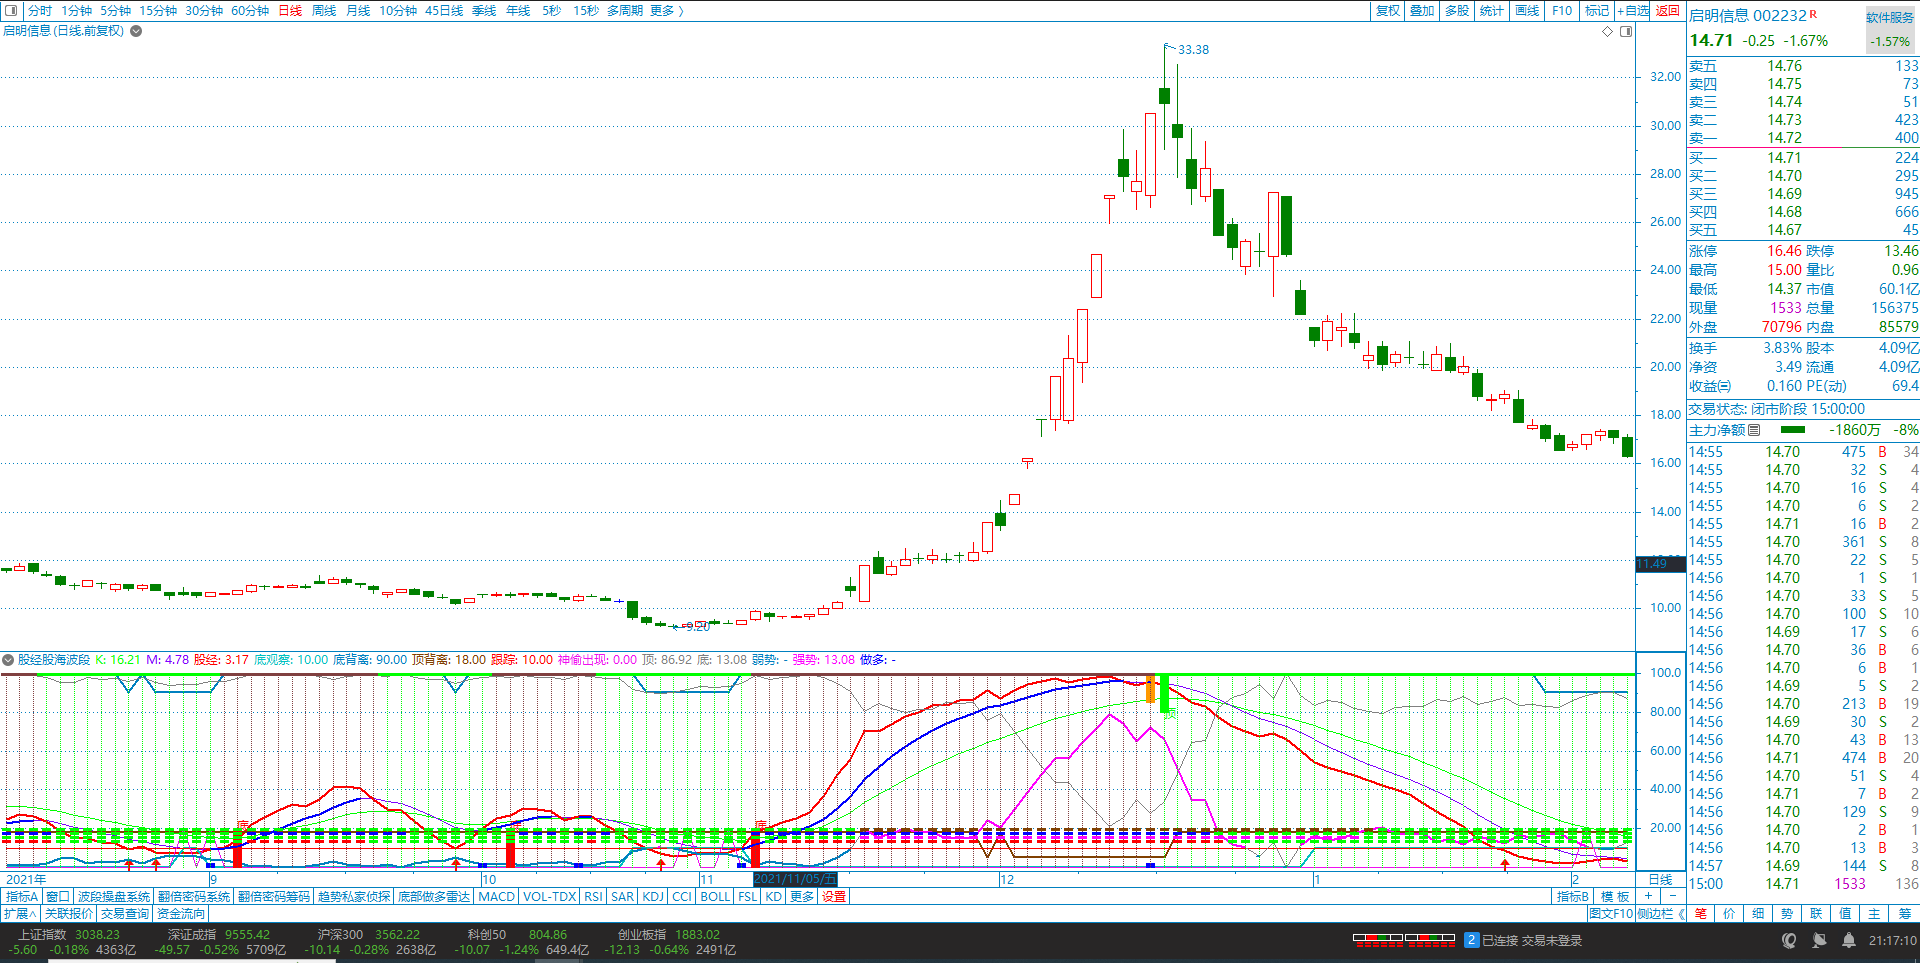Open the chart title dropdown arrow beside 启明信息
Screen dimensions: 1920x963
(x=136, y=31)
